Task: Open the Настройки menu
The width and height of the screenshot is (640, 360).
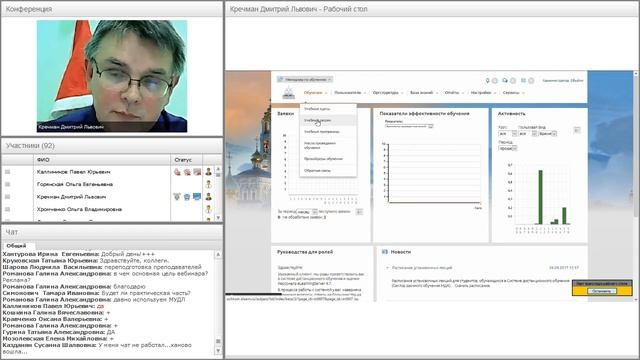Action: point(483,93)
